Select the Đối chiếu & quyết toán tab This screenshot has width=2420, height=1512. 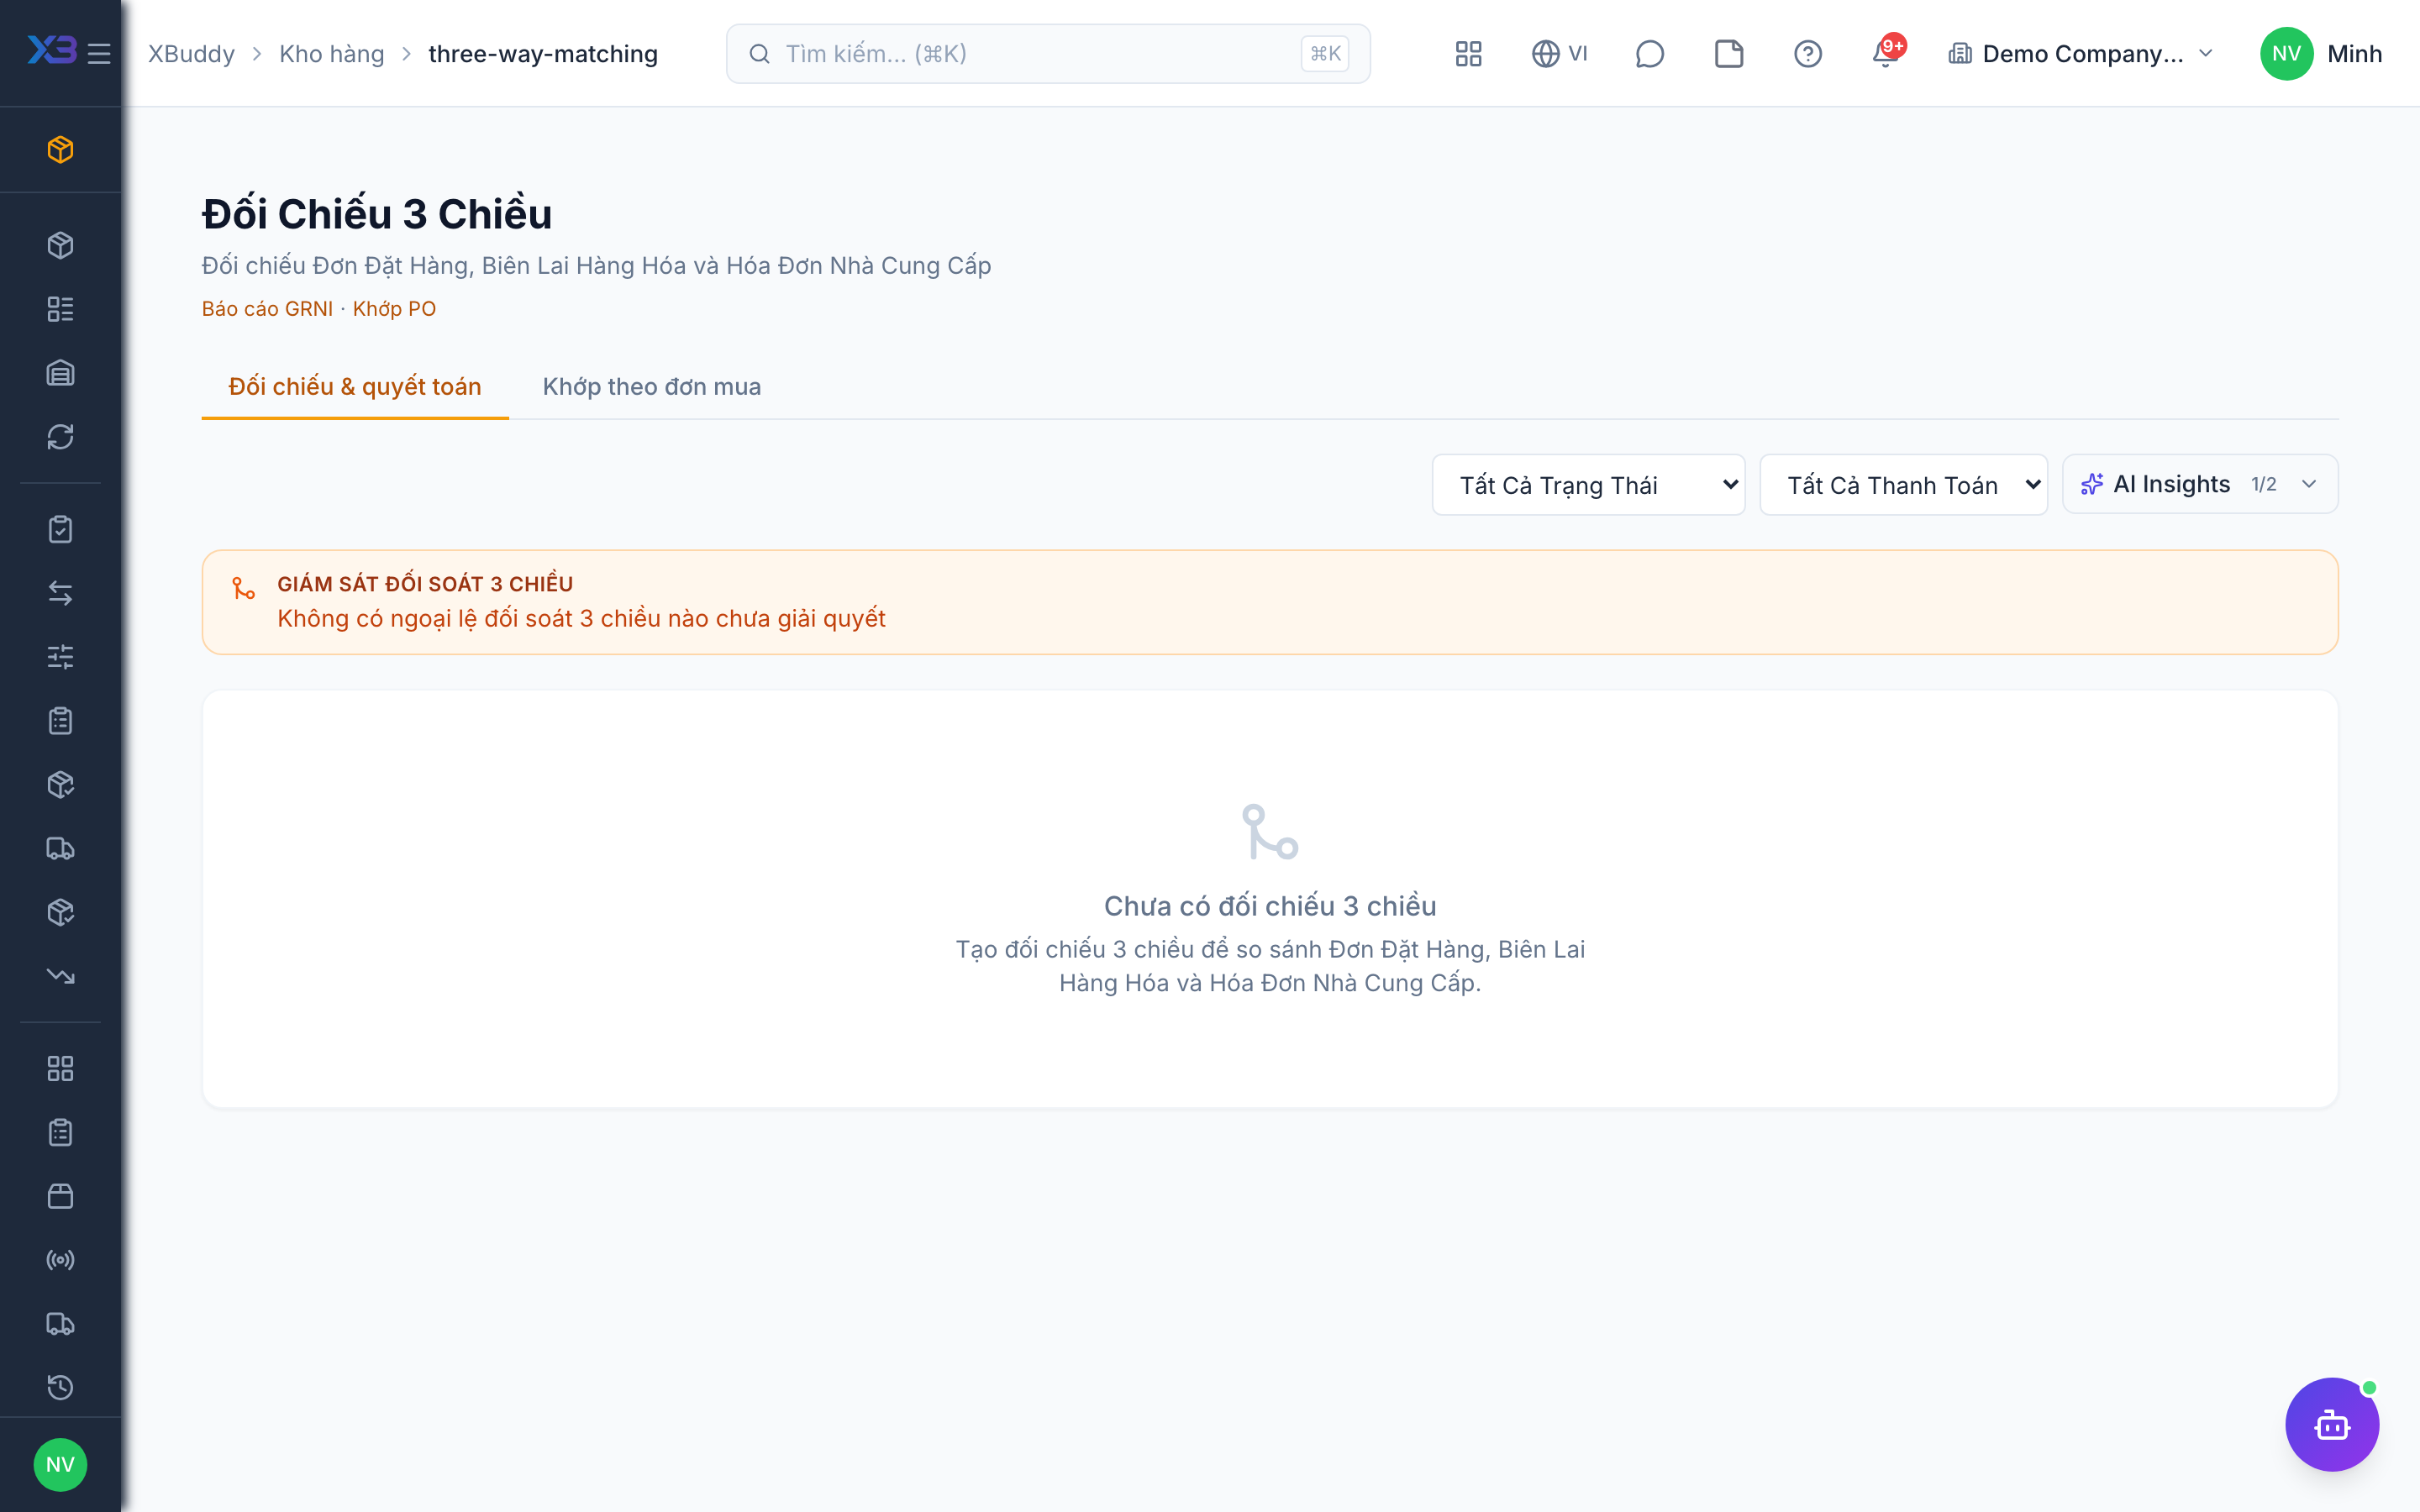tap(355, 387)
